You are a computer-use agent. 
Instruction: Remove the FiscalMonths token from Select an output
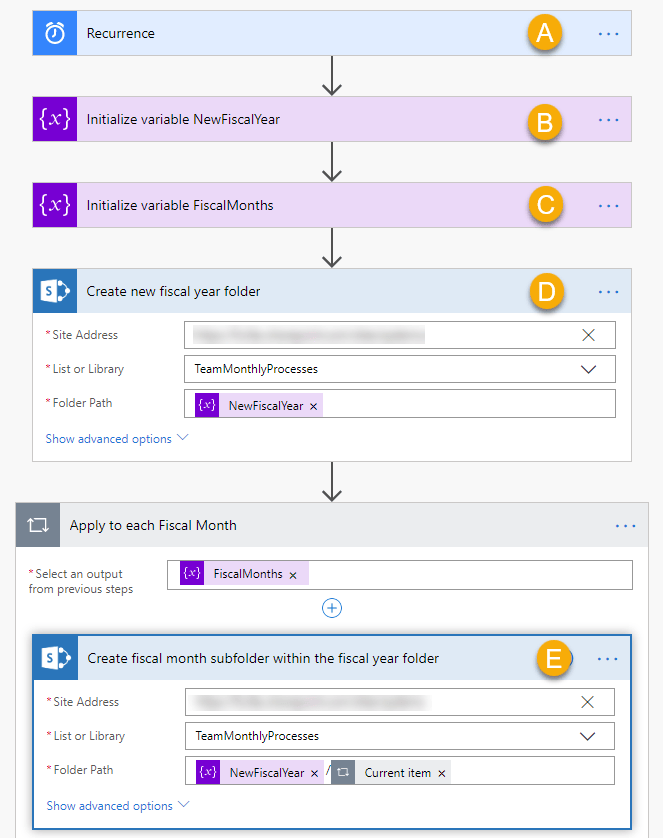pos(293,576)
